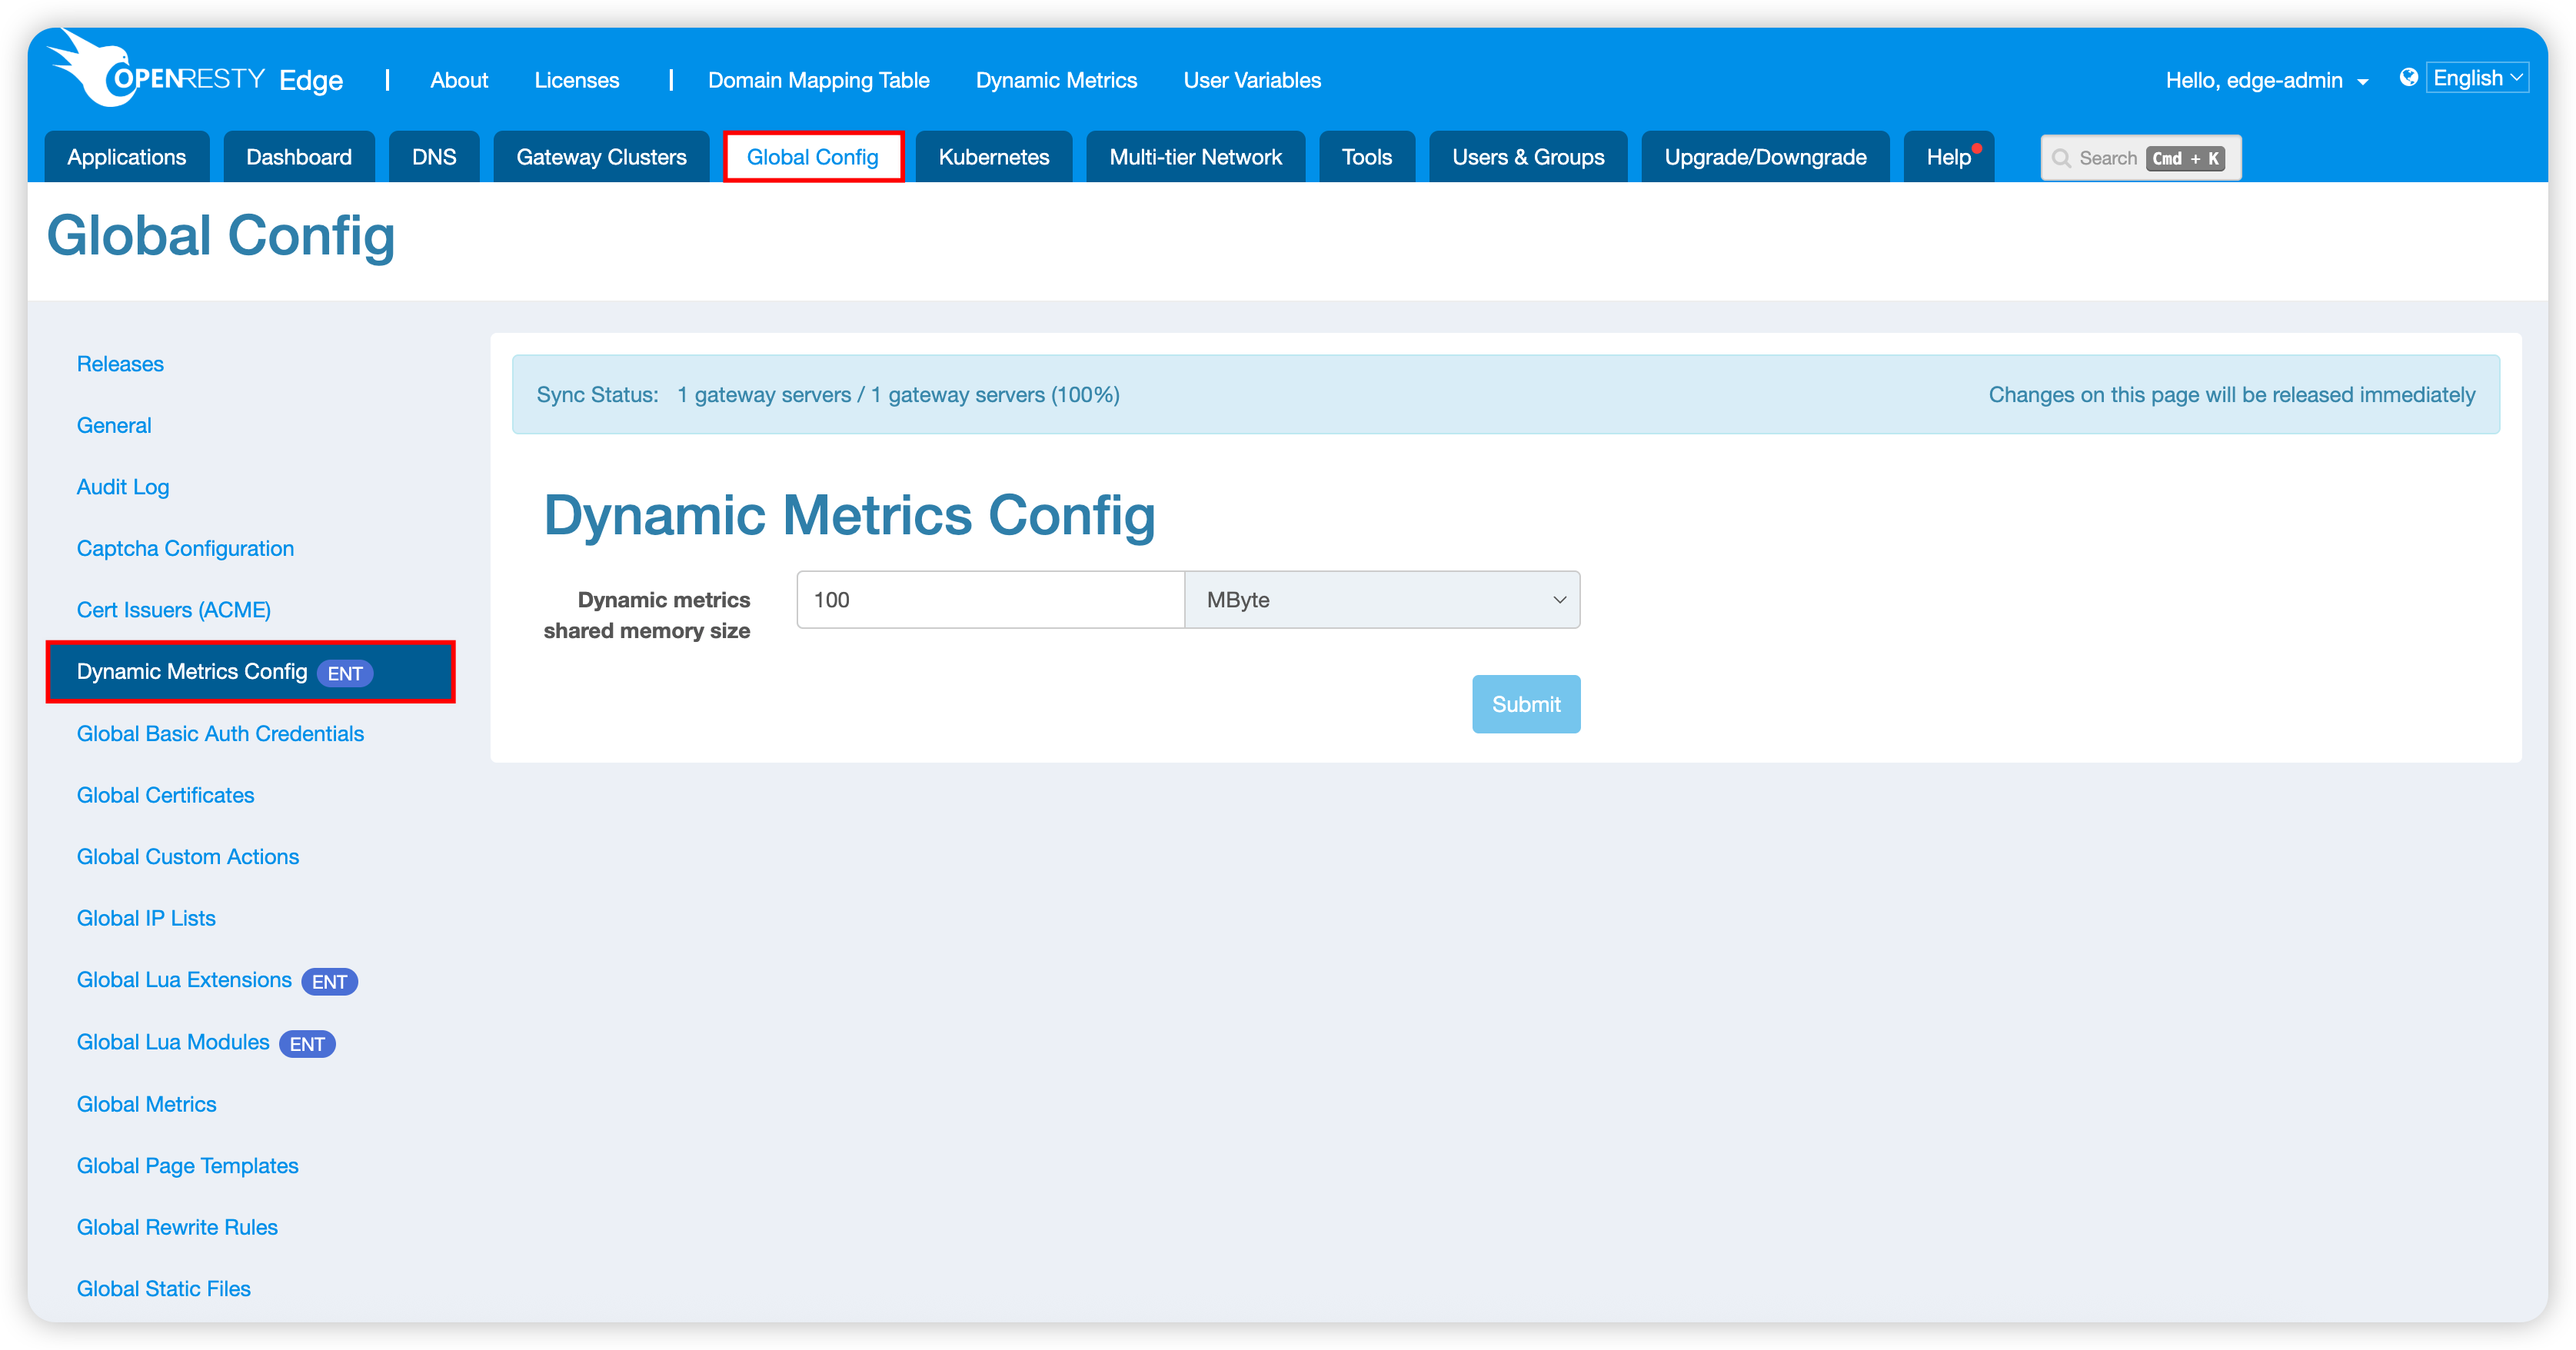The width and height of the screenshot is (2576, 1350).
Task: Open the Kubernetes tab
Action: pyautogui.click(x=994, y=157)
